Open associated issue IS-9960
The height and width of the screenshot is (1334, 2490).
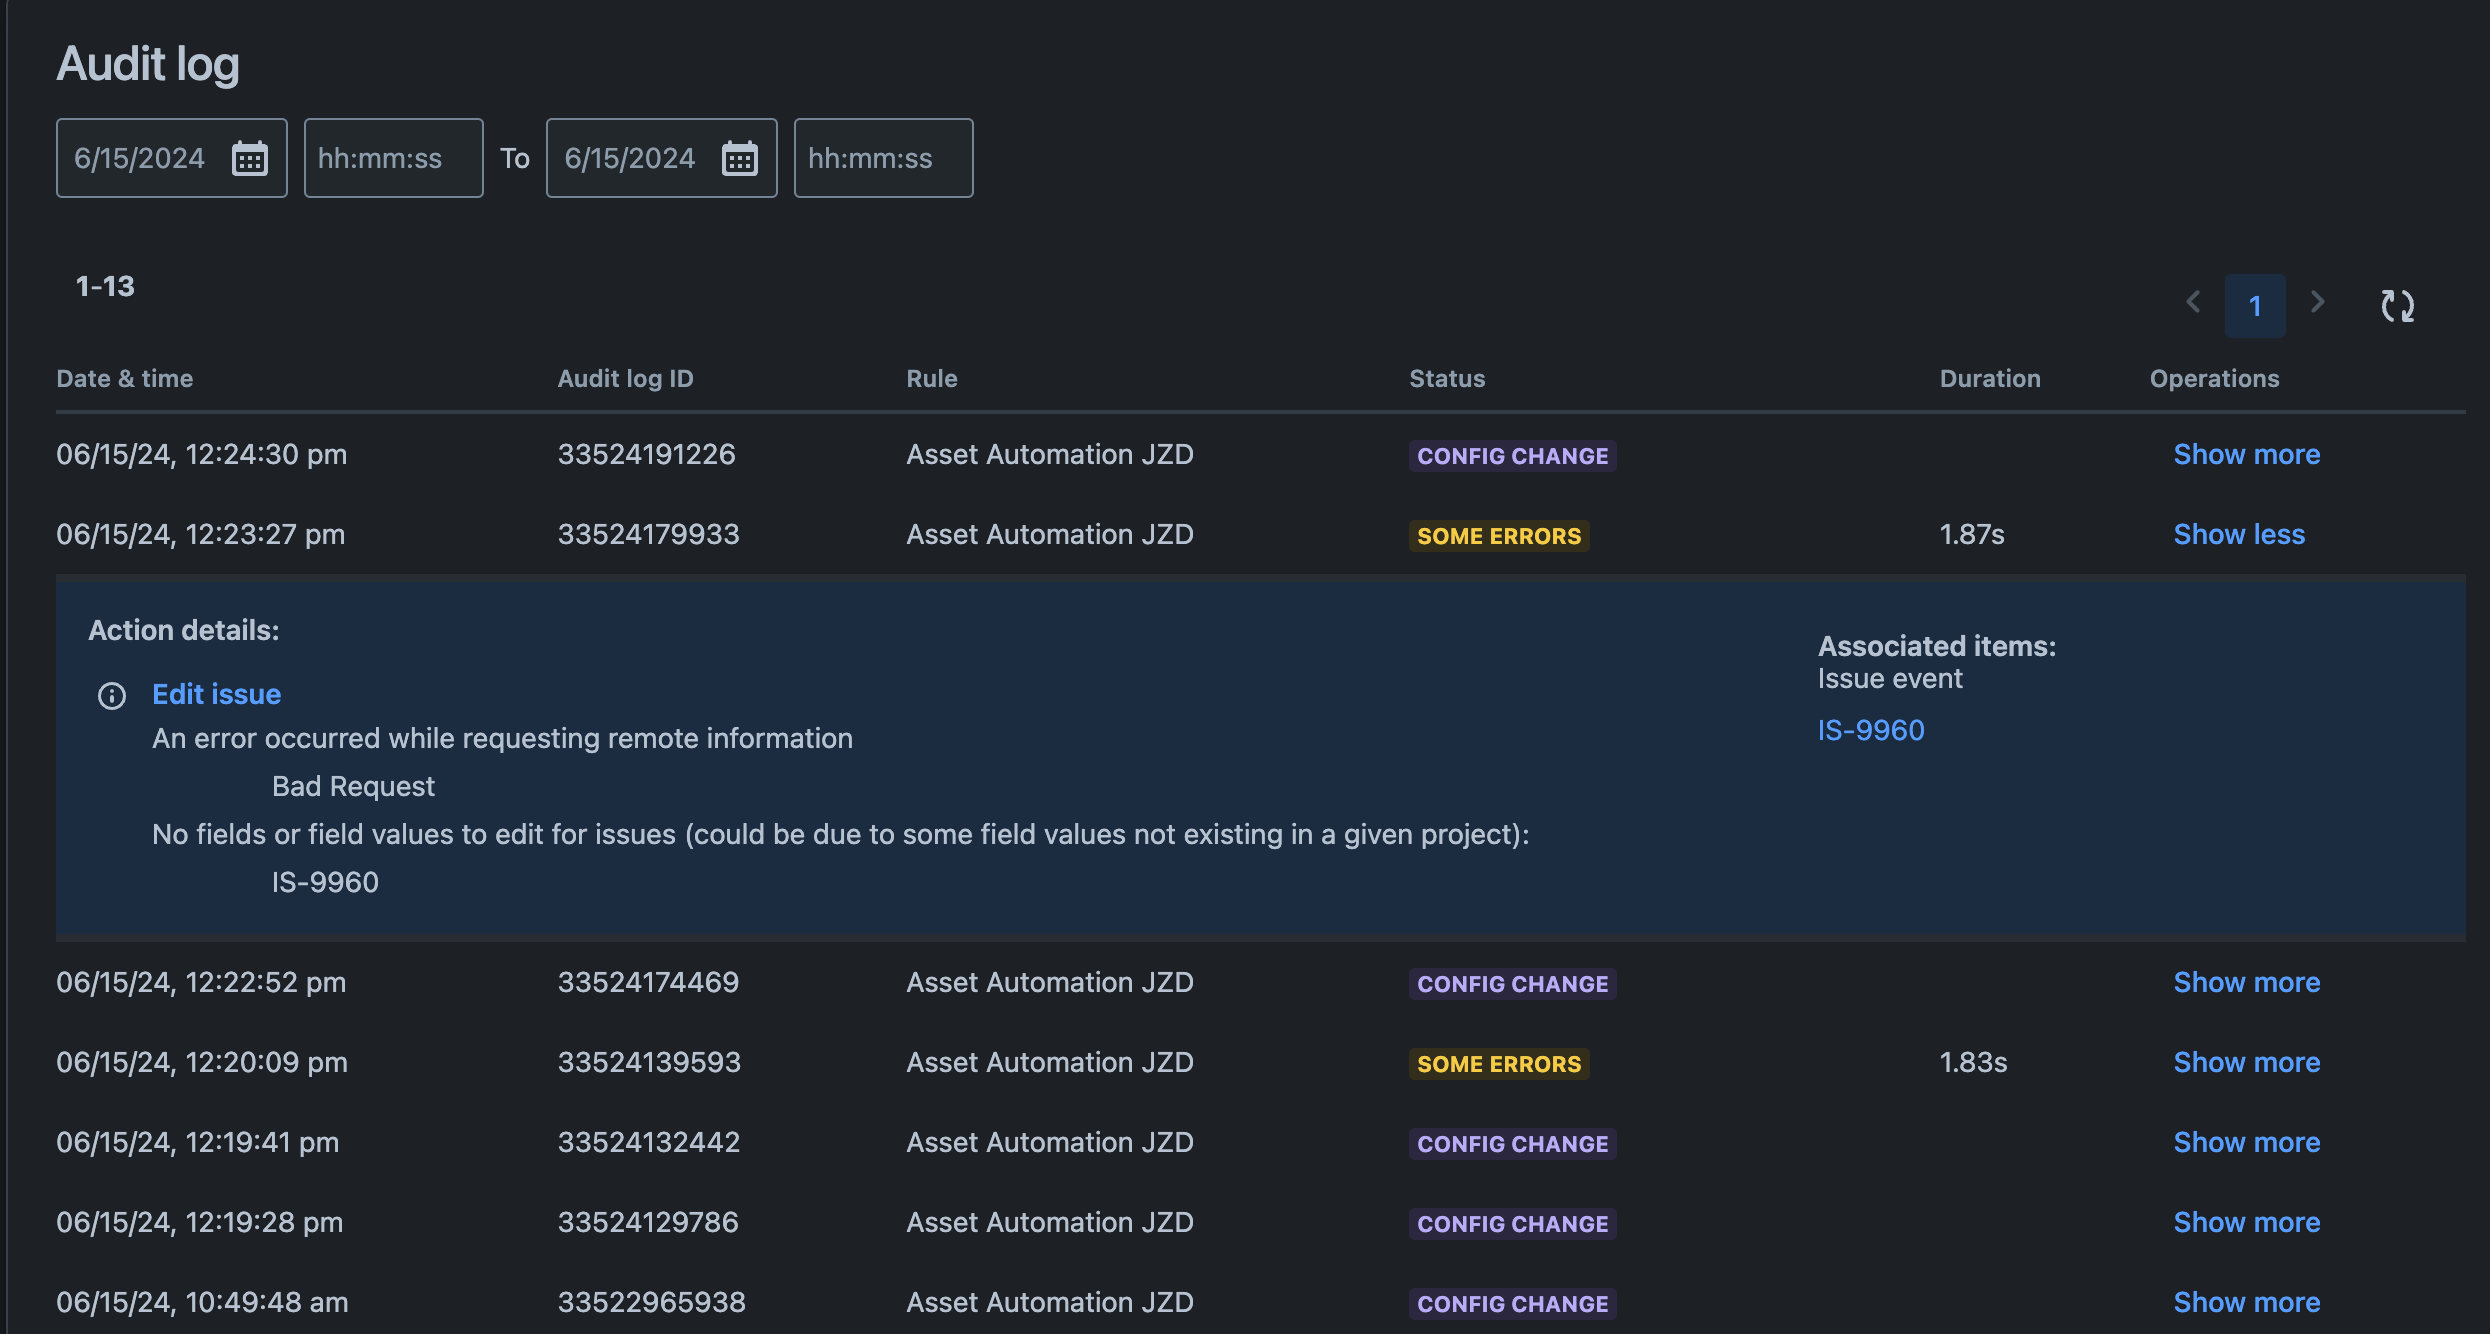pyautogui.click(x=1870, y=730)
